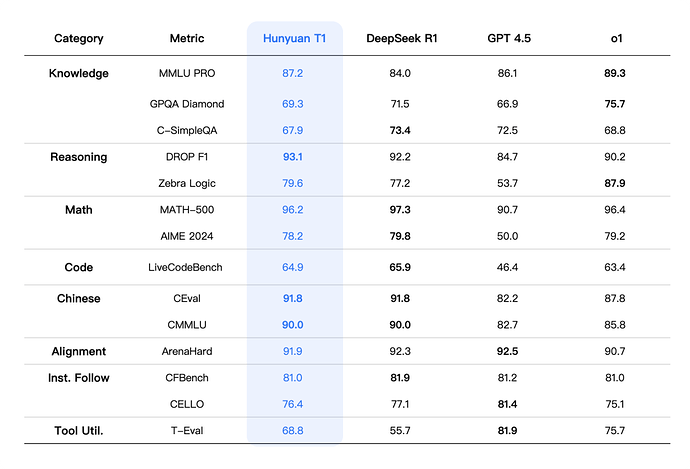Click the Tool Util. category label

pos(79,430)
